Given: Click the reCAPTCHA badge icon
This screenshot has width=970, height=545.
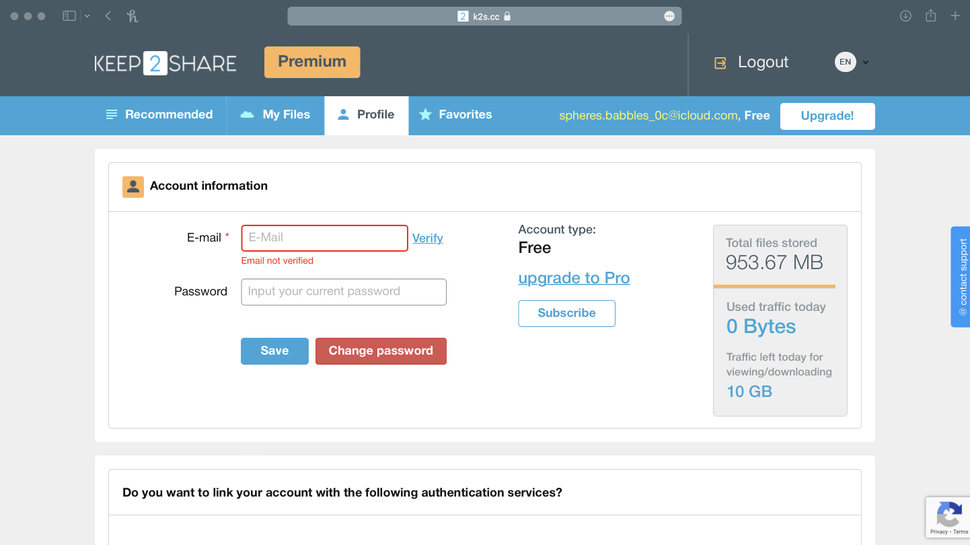Looking at the screenshot, I should [947, 516].
